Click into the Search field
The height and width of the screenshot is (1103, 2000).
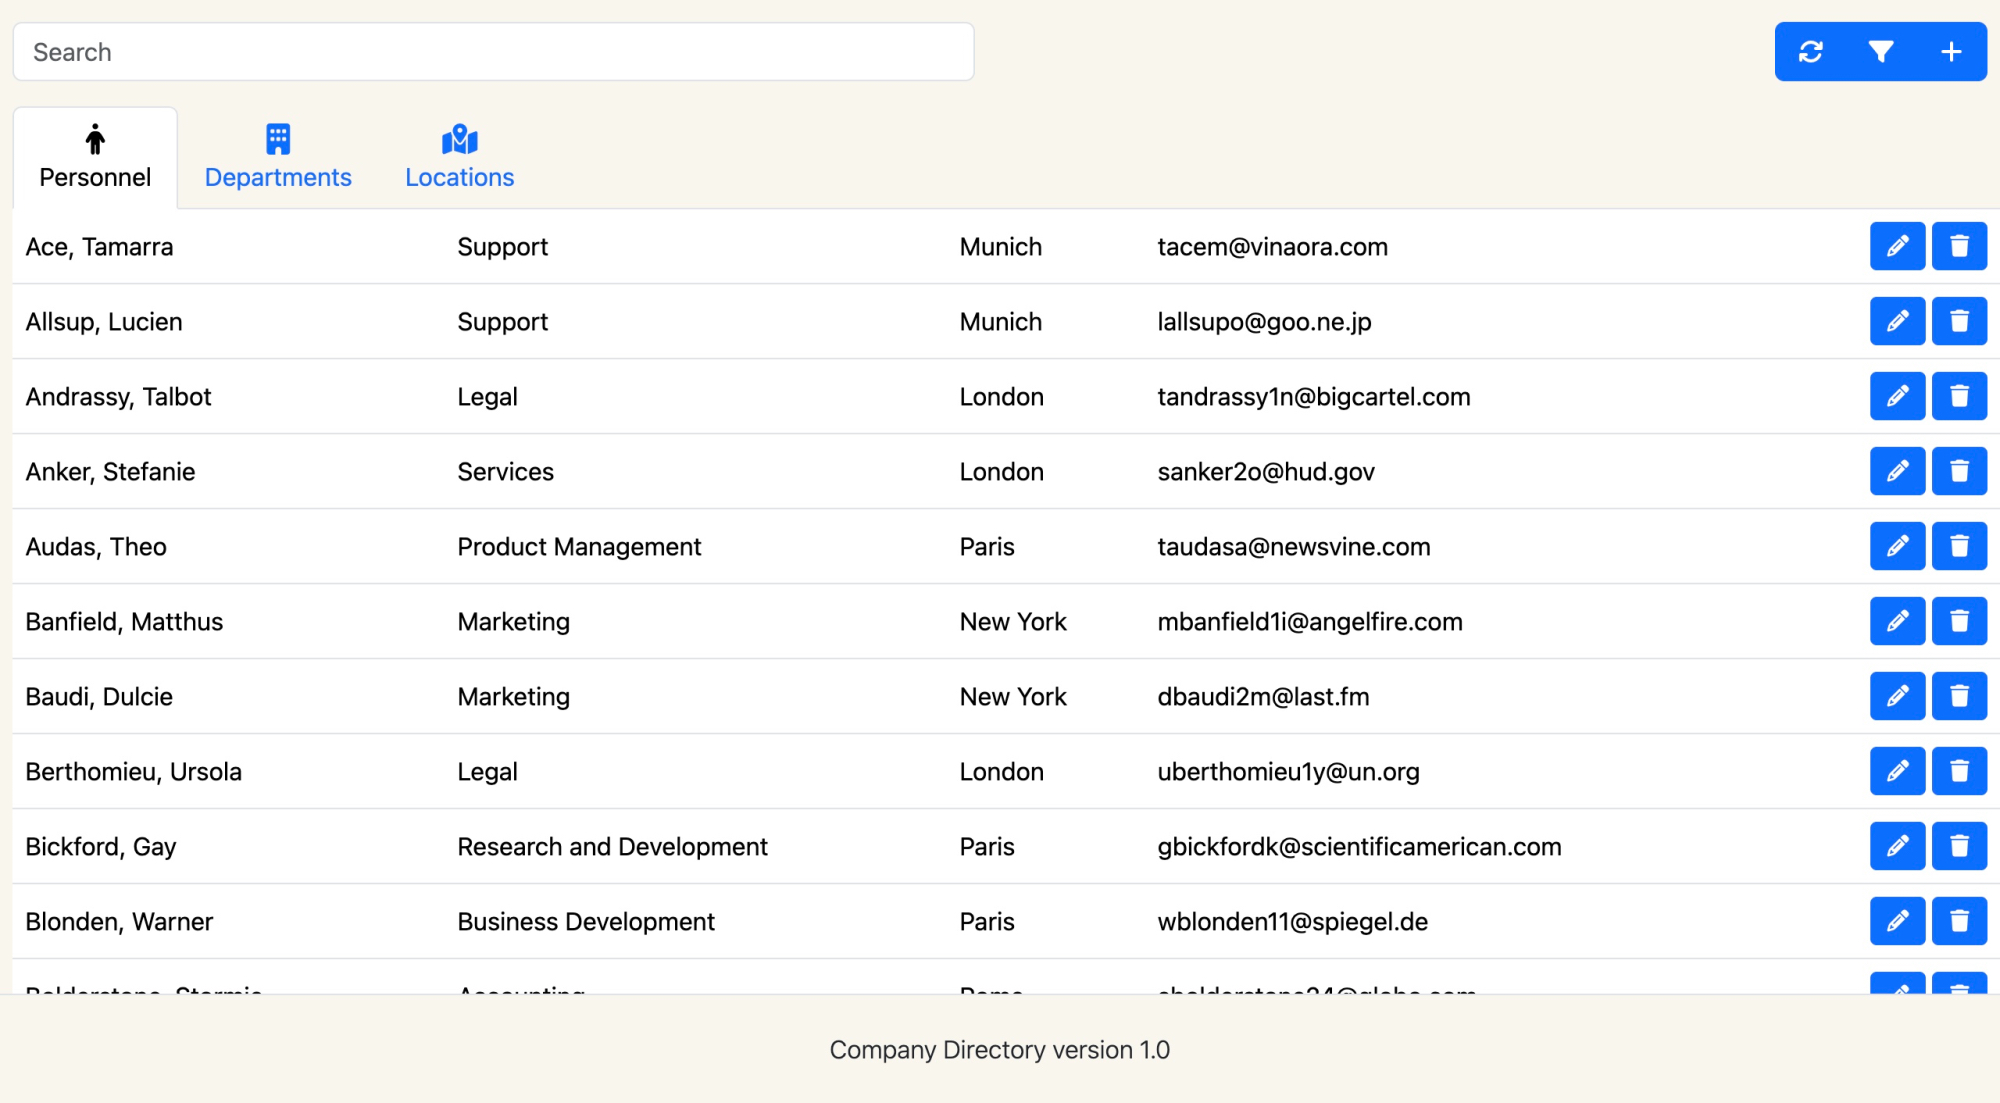point(493,52)
